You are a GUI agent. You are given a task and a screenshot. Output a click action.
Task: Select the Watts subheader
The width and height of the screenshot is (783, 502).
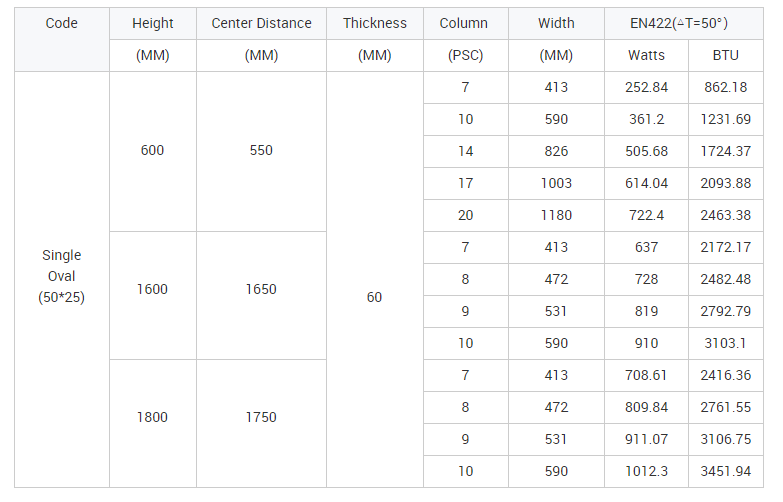click(x=646, y=55)
